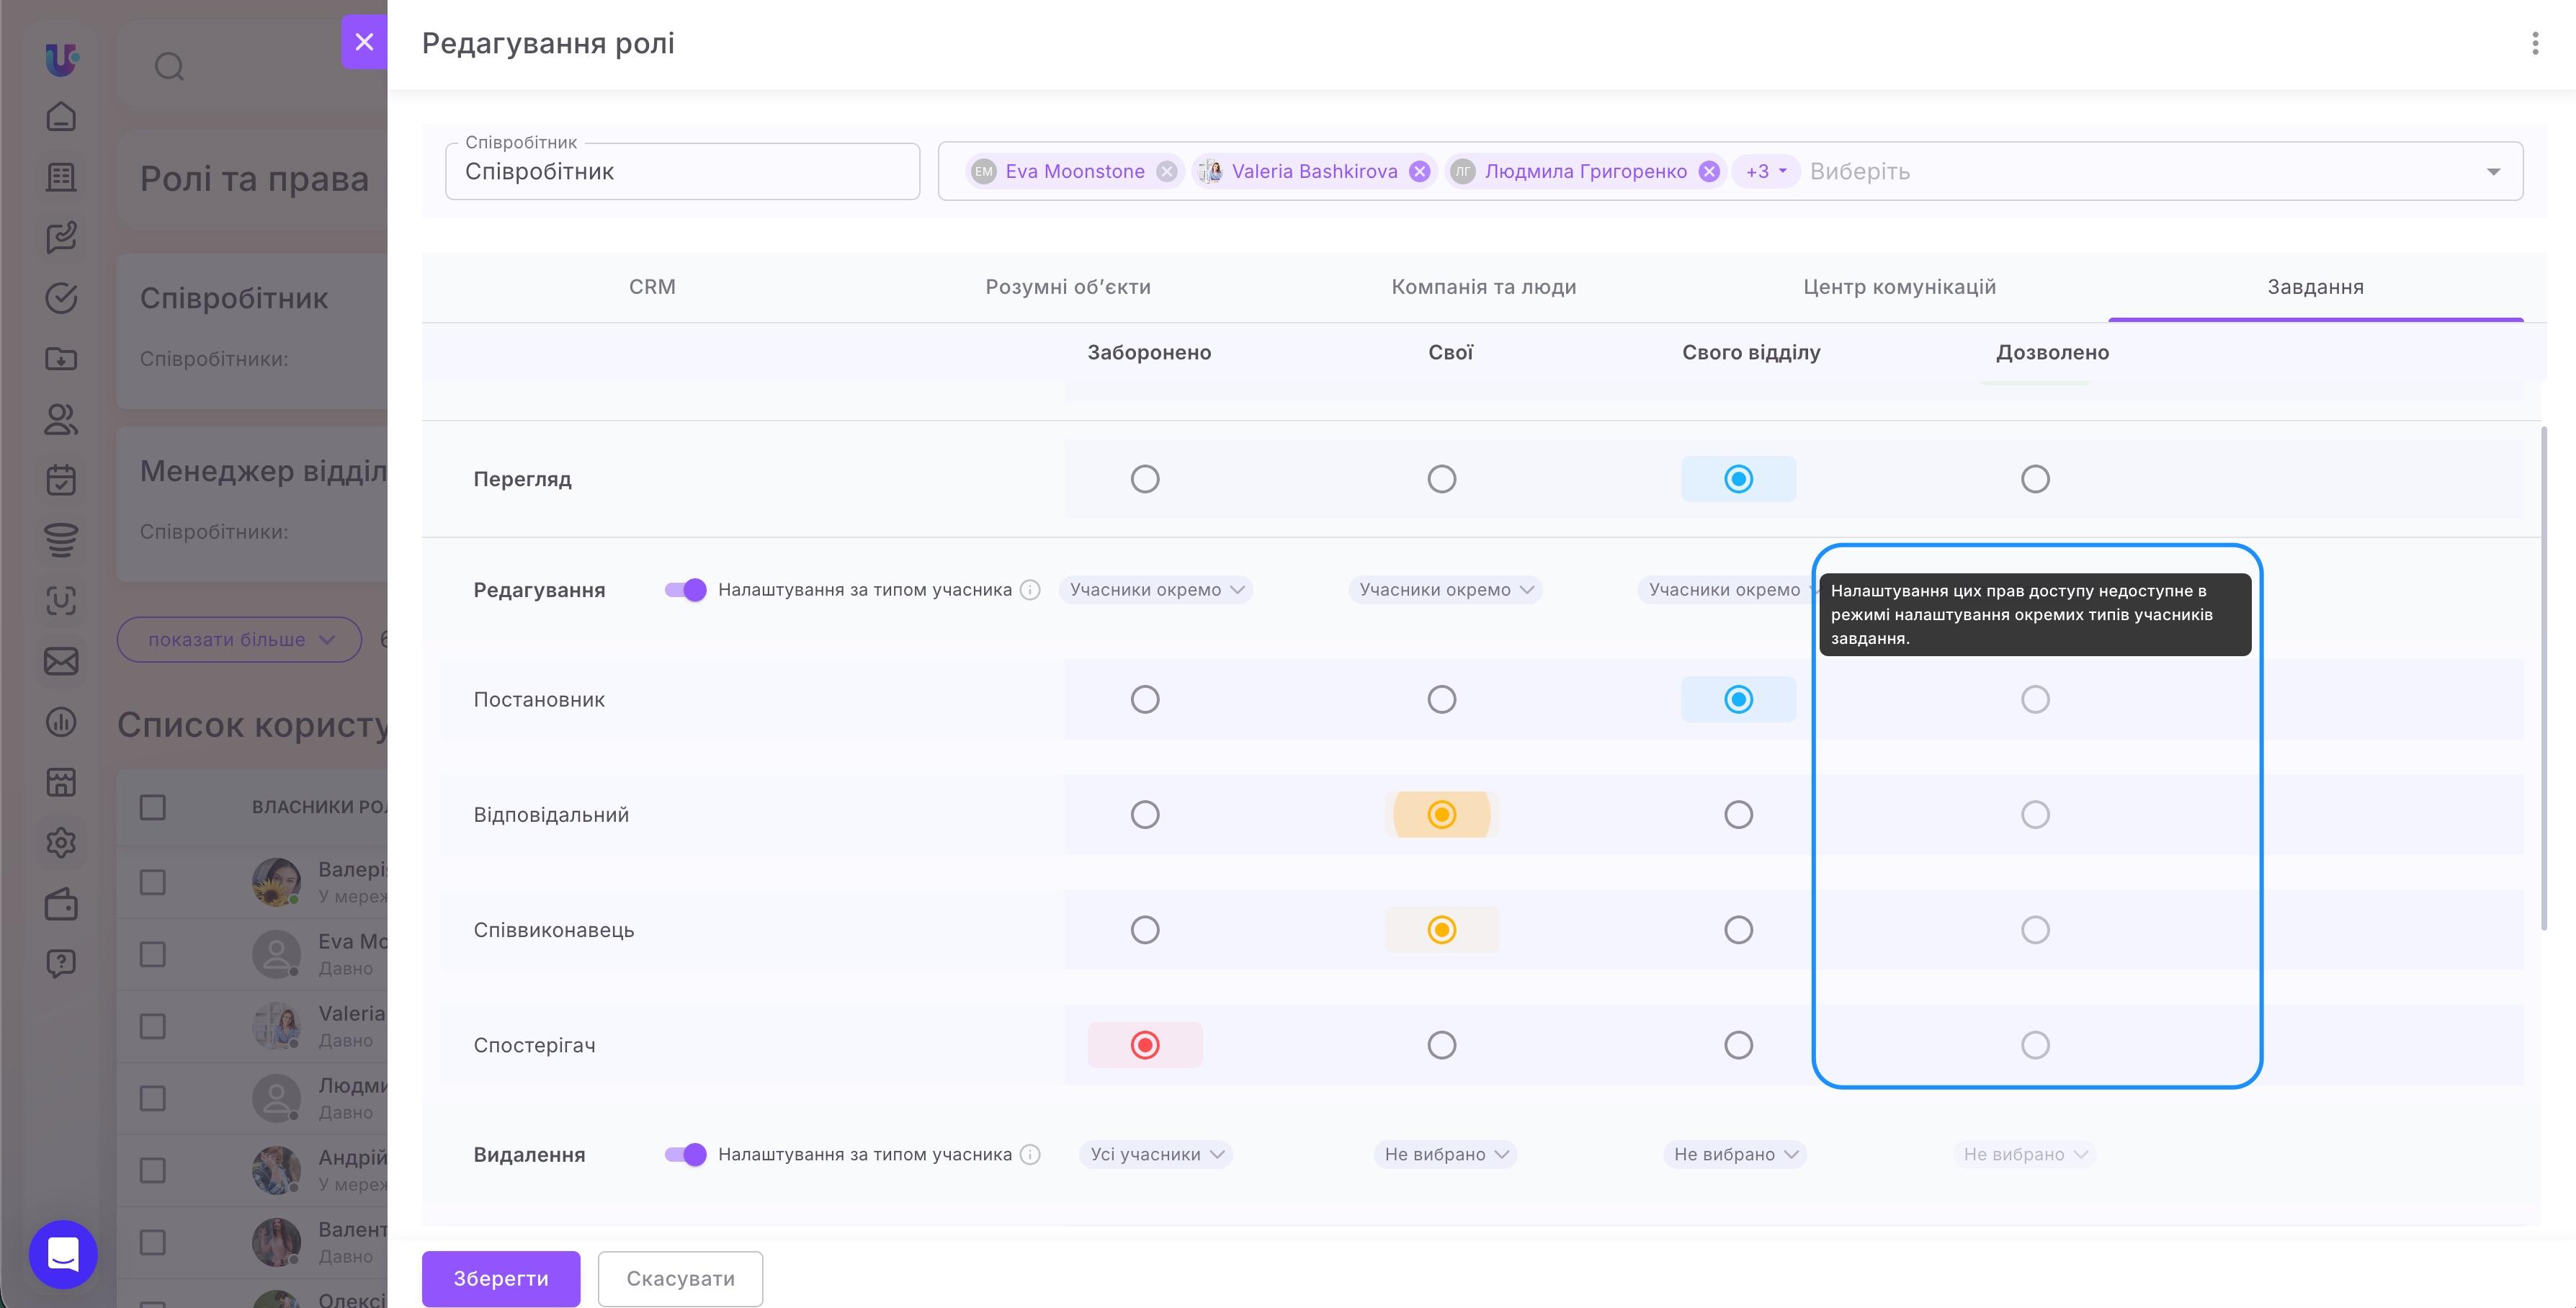
Task: Click info icon next to Редагування setting
Action: 1030,590
